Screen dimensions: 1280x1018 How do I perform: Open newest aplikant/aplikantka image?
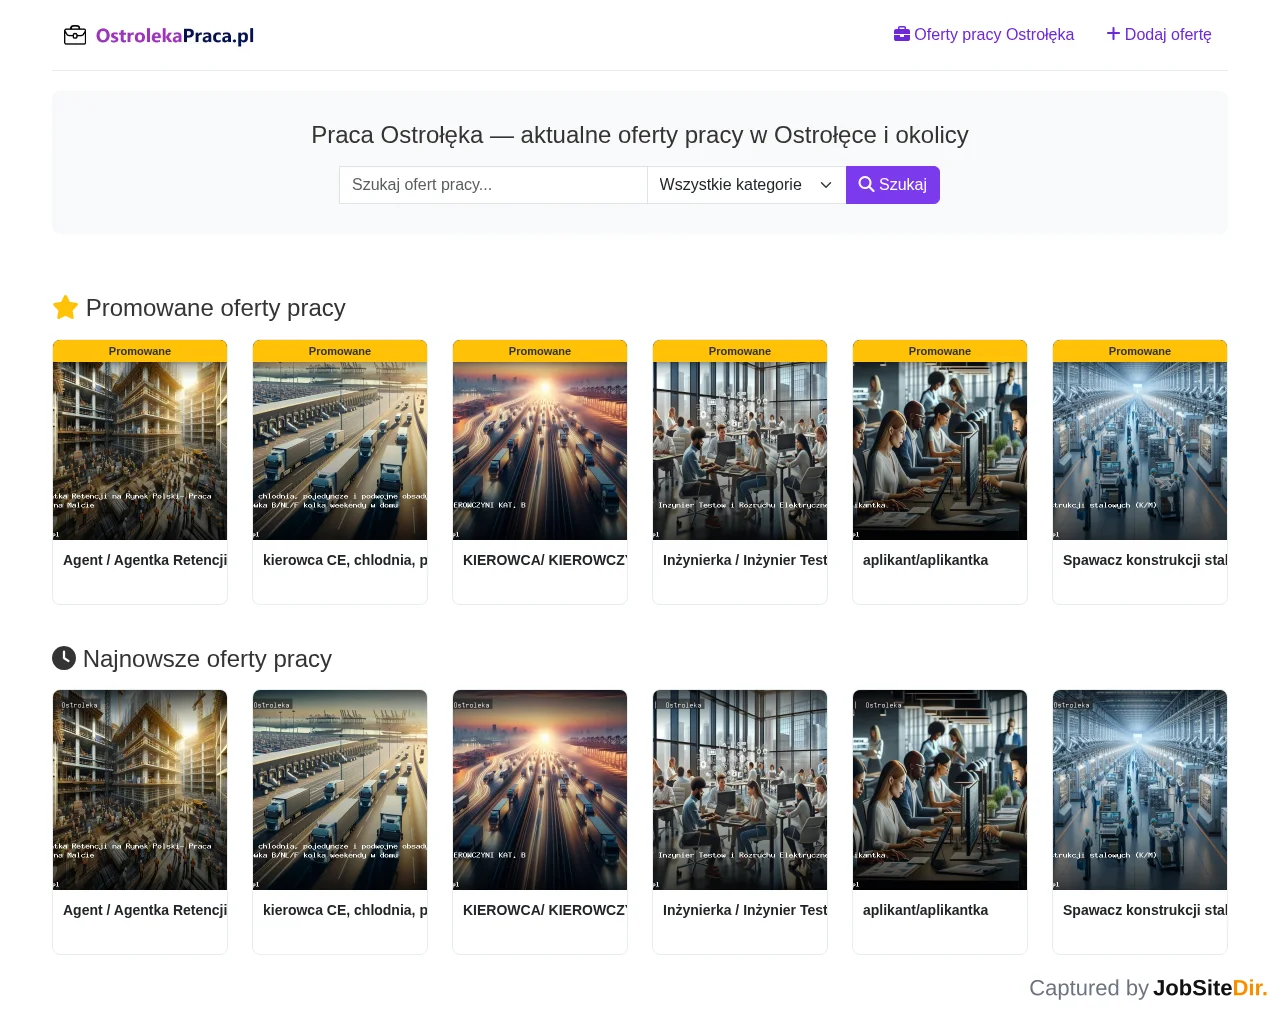pyautogui.click(x=940, y=790)
